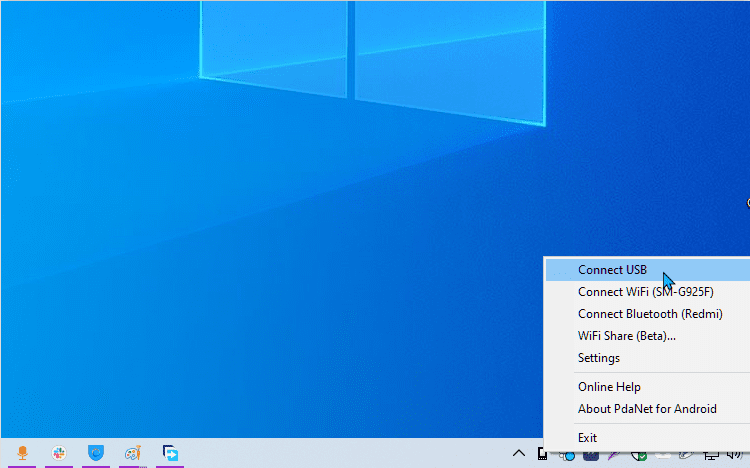The width and height of the screenshot is (750, 468).
Task: Choose Connect Bluetooth (Redmi)
Action: coord(648,314)
